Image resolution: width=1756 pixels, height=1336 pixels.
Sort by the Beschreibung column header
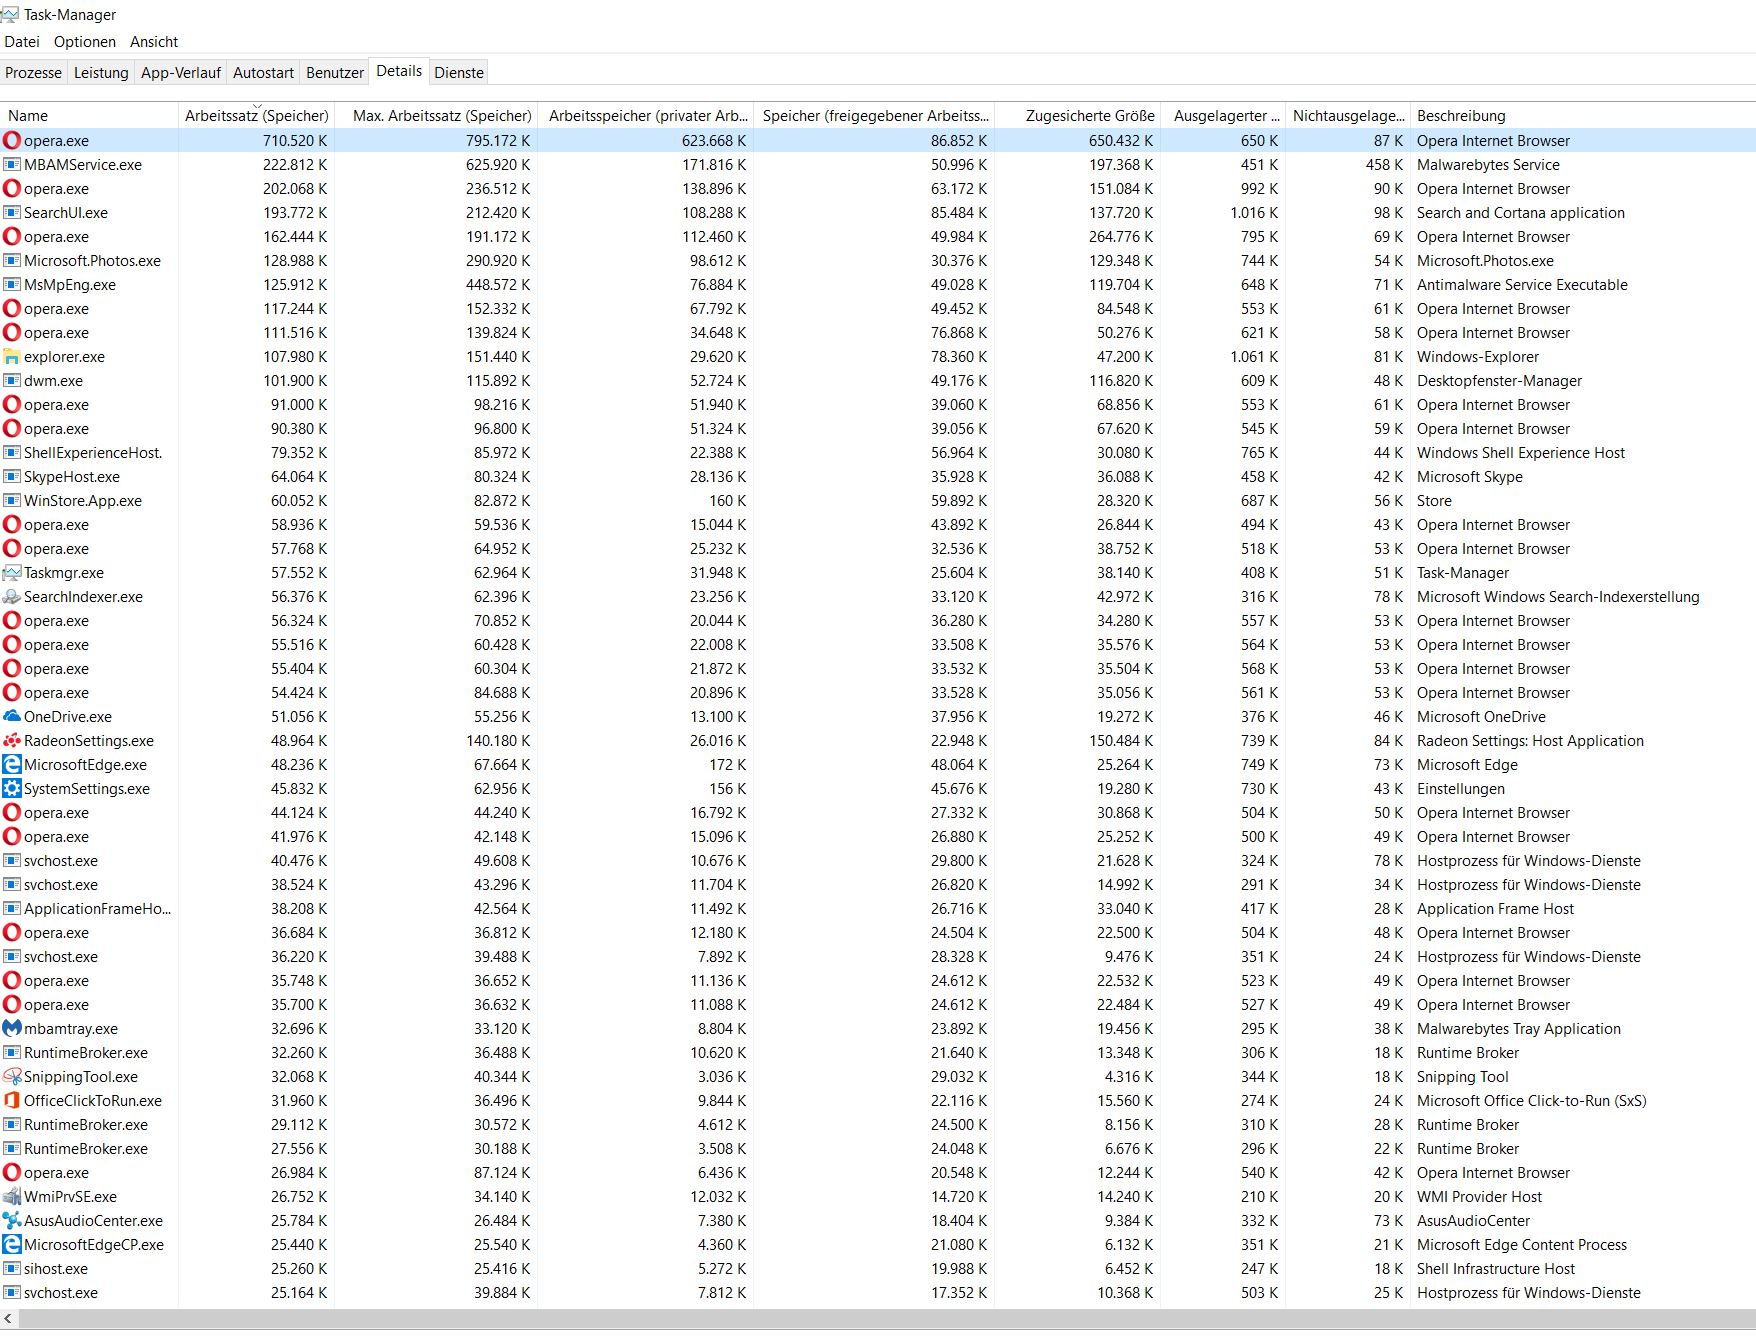tap(1582, 116)
